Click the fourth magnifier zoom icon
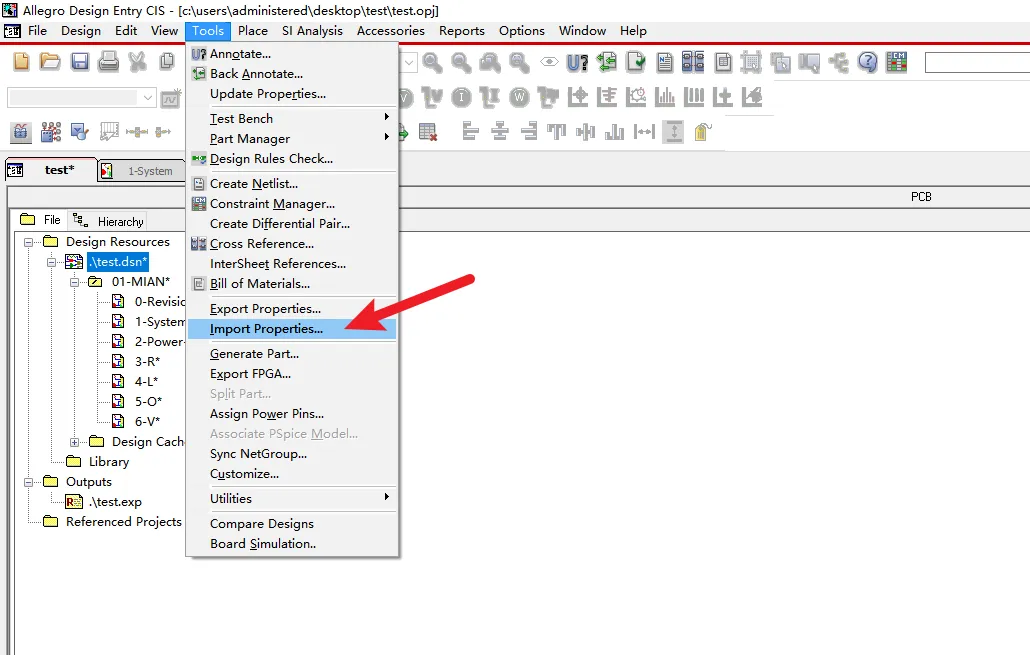The image size is (1030, 655). tap(519, 62)
